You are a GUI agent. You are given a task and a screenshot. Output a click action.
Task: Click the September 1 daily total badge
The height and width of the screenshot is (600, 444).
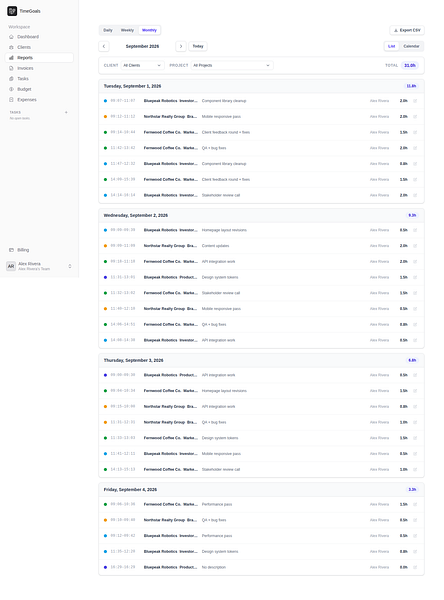pyautogui.click(x=411, y=86)
